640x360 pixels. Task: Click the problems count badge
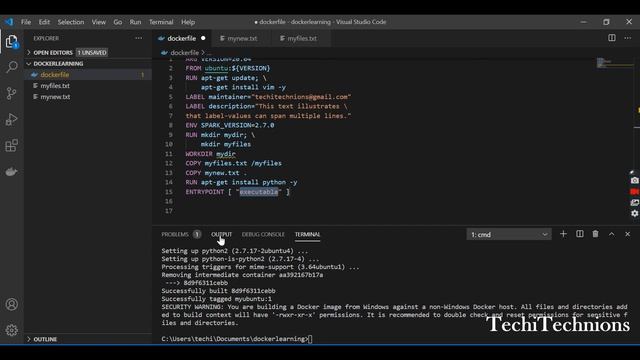click(197, 234)
